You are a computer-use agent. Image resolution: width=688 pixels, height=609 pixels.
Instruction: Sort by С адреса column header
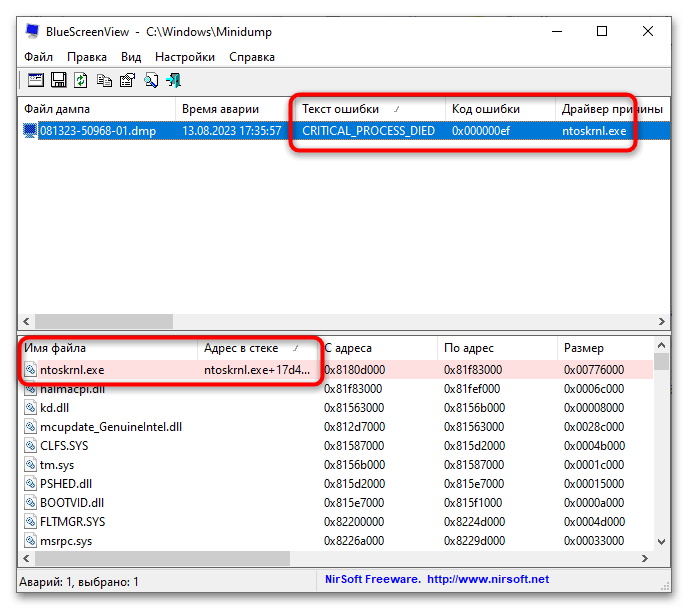tap(379, 348)
